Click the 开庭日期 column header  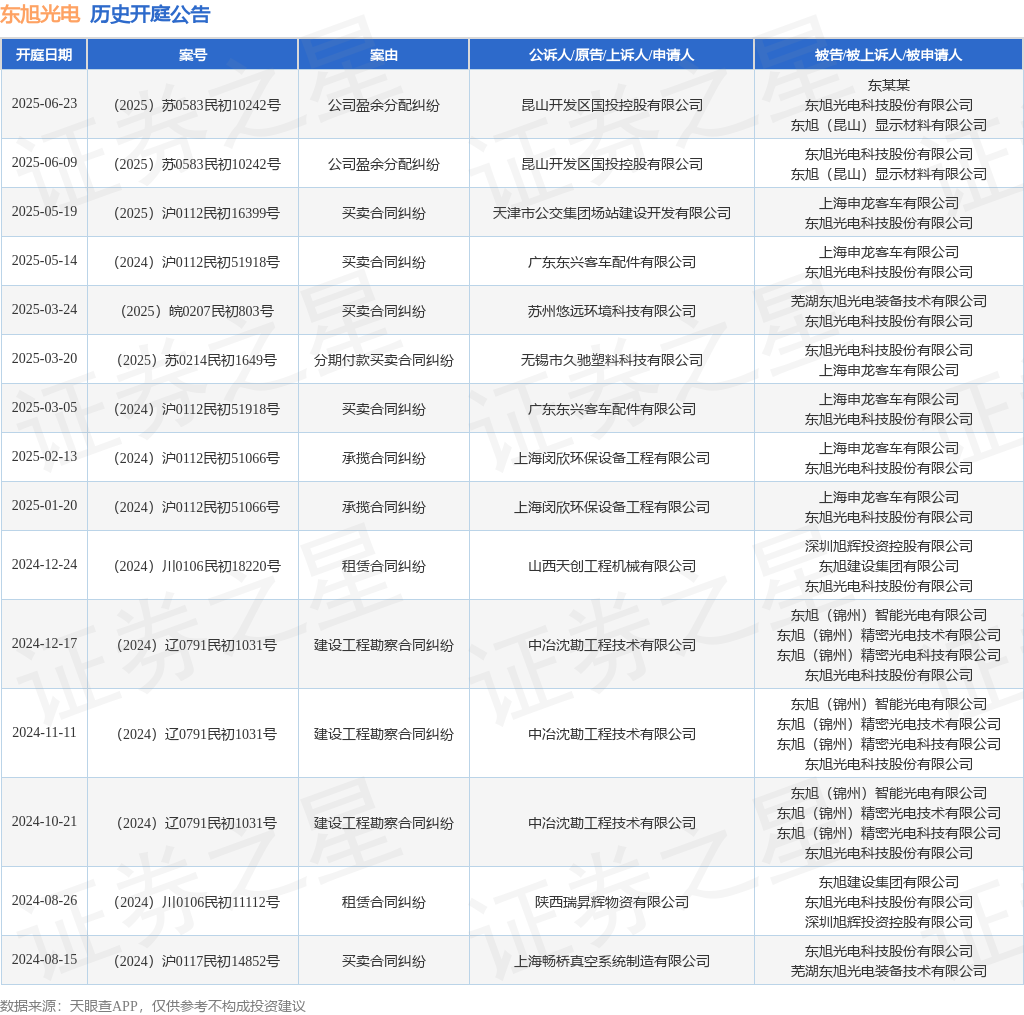(44, 55)
